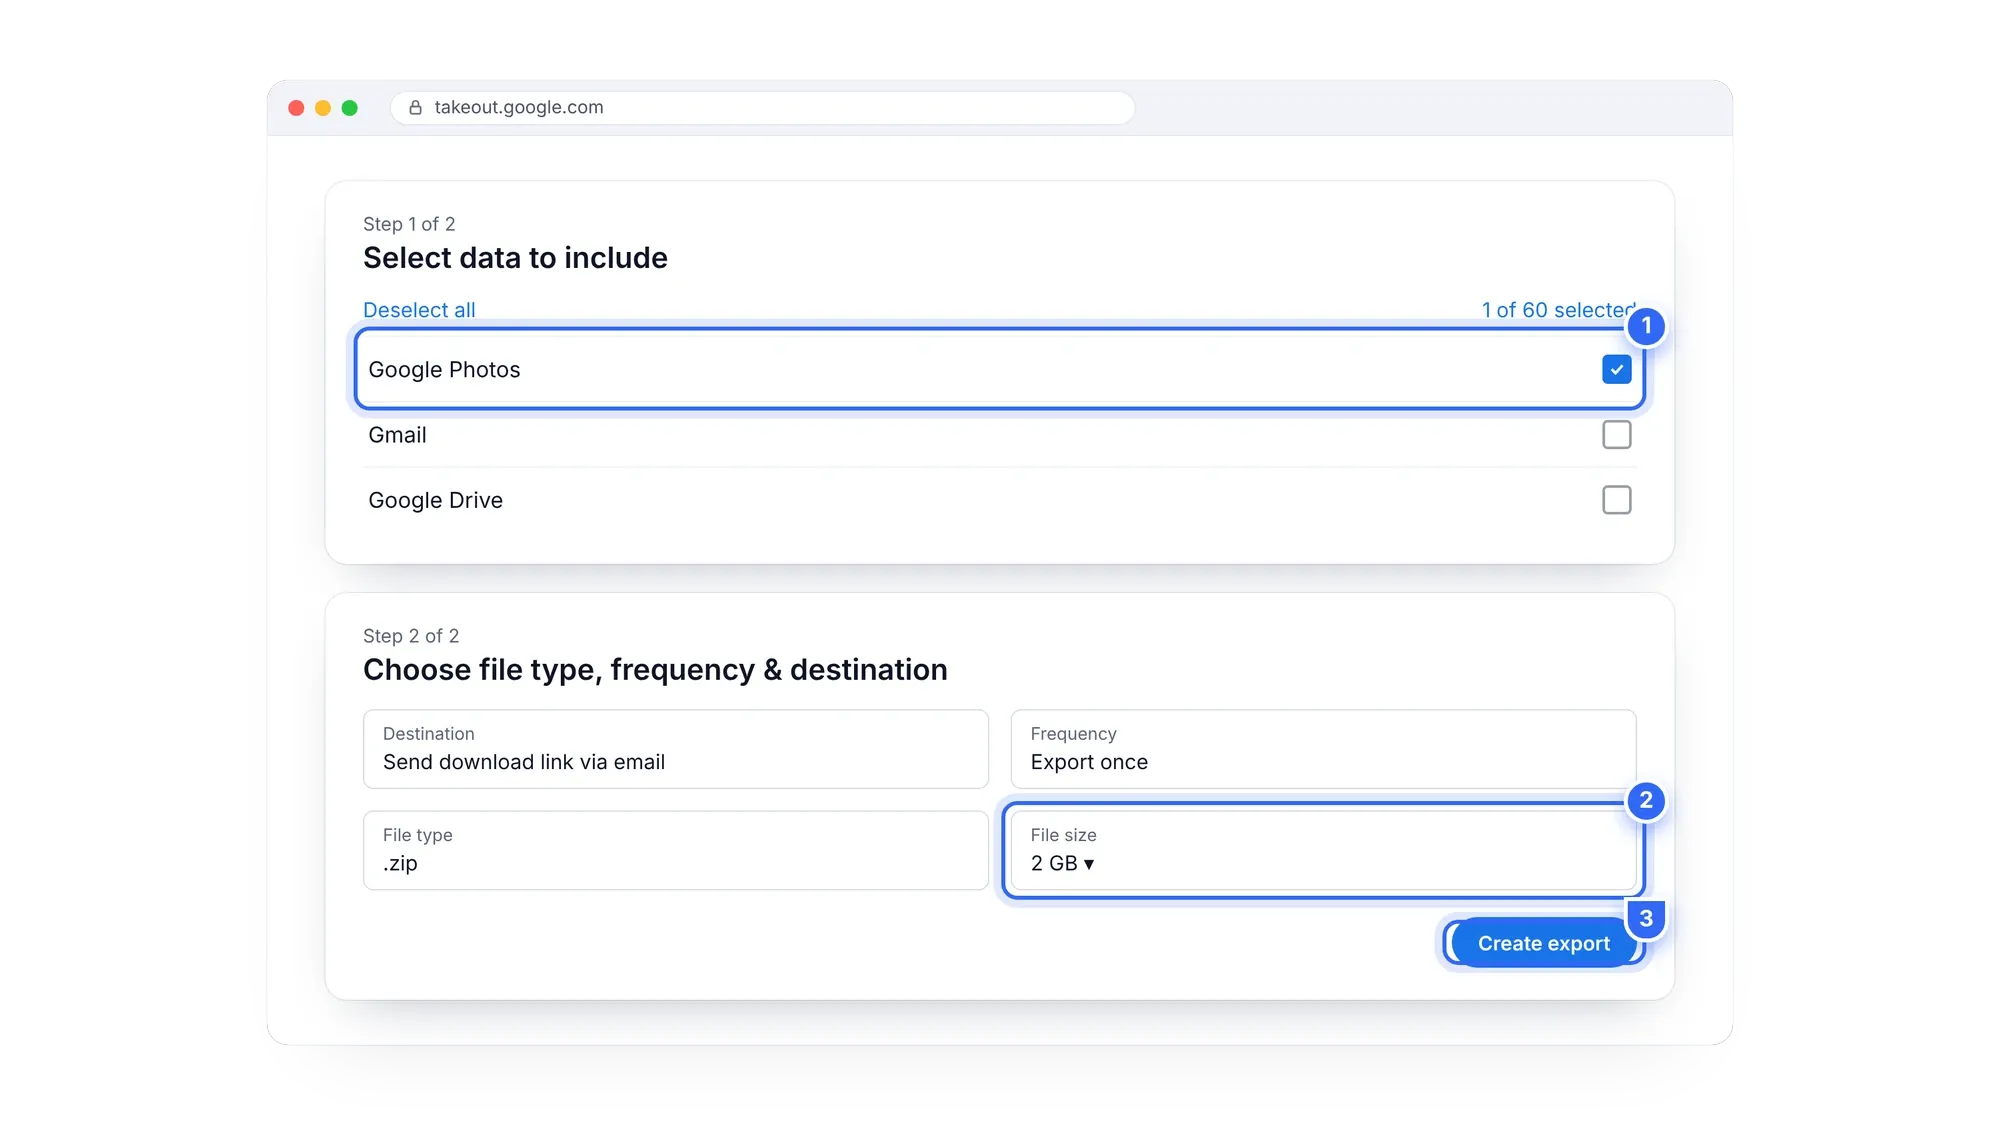Click the red close window button
The width and height of the screenshot is (2000, 1125).
coord(296,108)
